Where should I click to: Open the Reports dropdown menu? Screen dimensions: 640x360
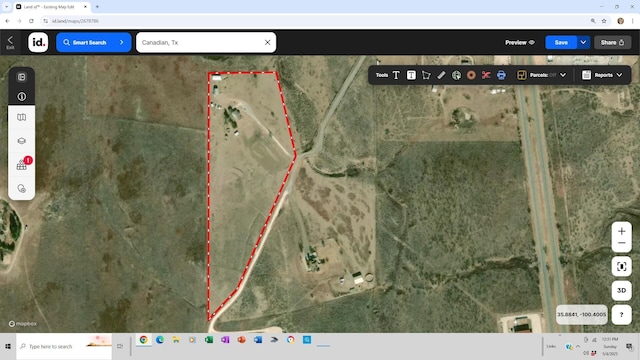coord(602,75)
